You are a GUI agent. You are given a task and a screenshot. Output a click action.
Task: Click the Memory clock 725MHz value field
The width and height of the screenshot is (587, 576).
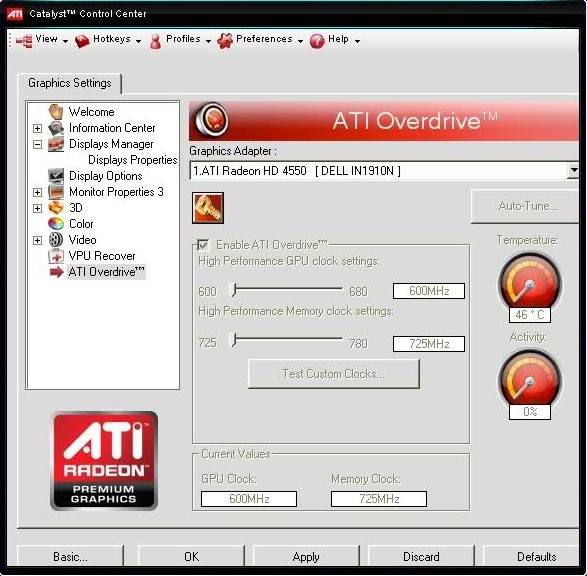click(x=429, y=344)
